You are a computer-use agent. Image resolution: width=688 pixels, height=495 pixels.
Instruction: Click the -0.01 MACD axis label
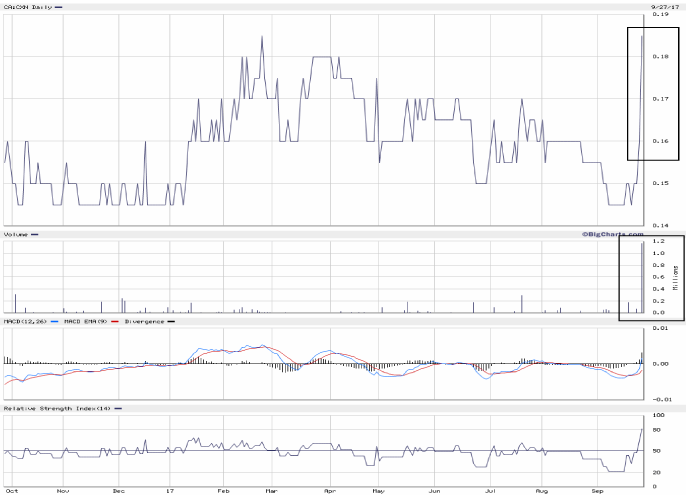[x=661, y=397]
